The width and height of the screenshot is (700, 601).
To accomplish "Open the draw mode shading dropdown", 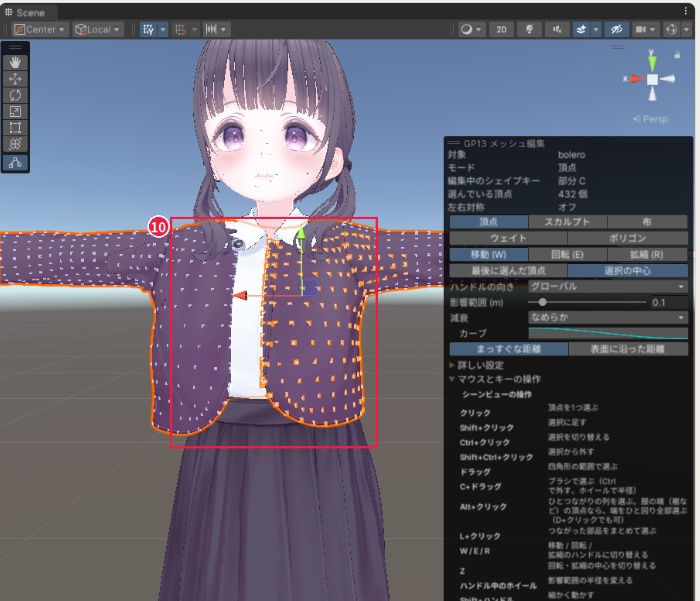I will pos(471,29).
